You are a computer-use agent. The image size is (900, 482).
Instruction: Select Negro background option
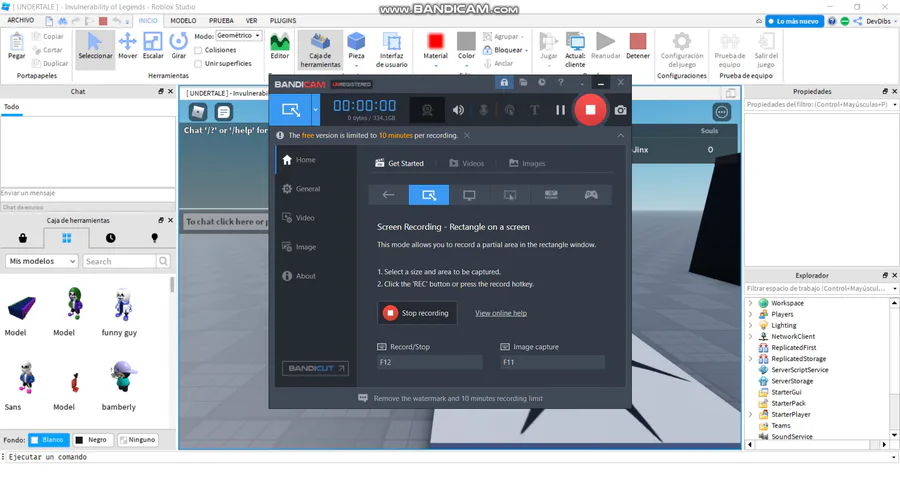91,440
